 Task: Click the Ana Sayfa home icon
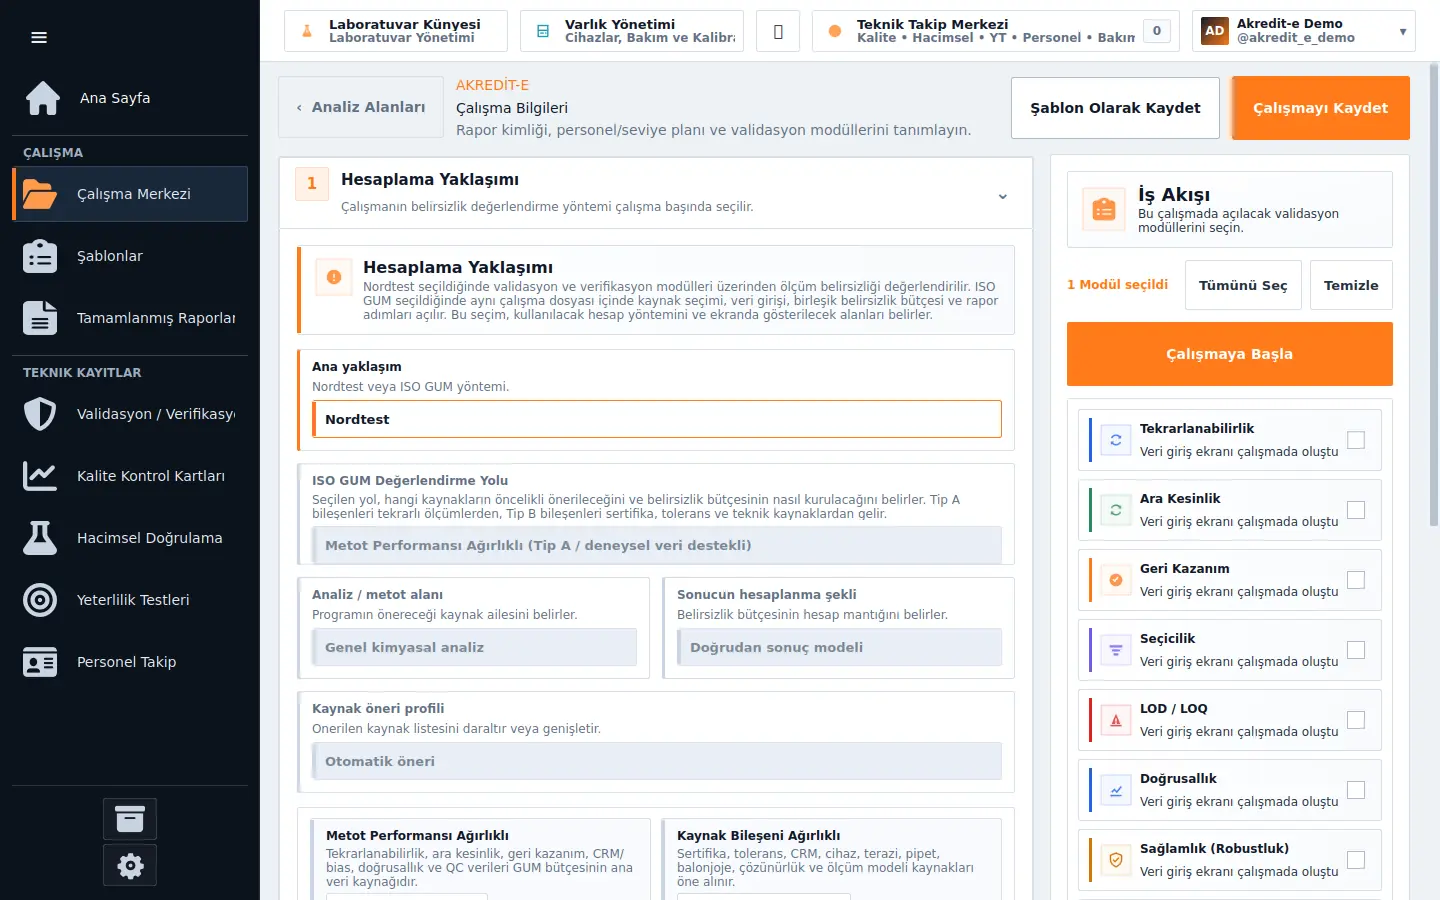coord(42,98)
